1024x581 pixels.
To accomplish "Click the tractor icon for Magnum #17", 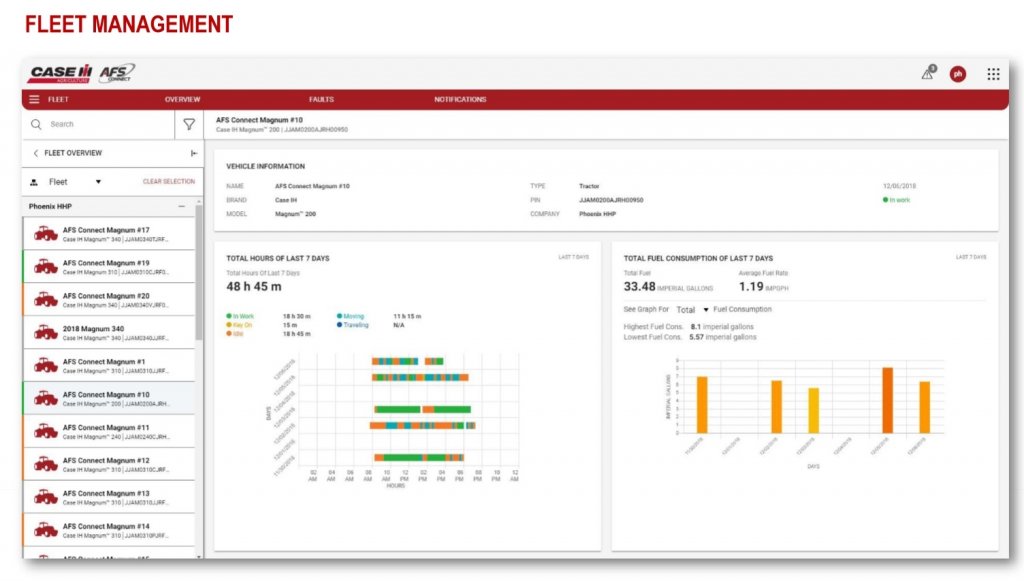I will click(46, 234).
